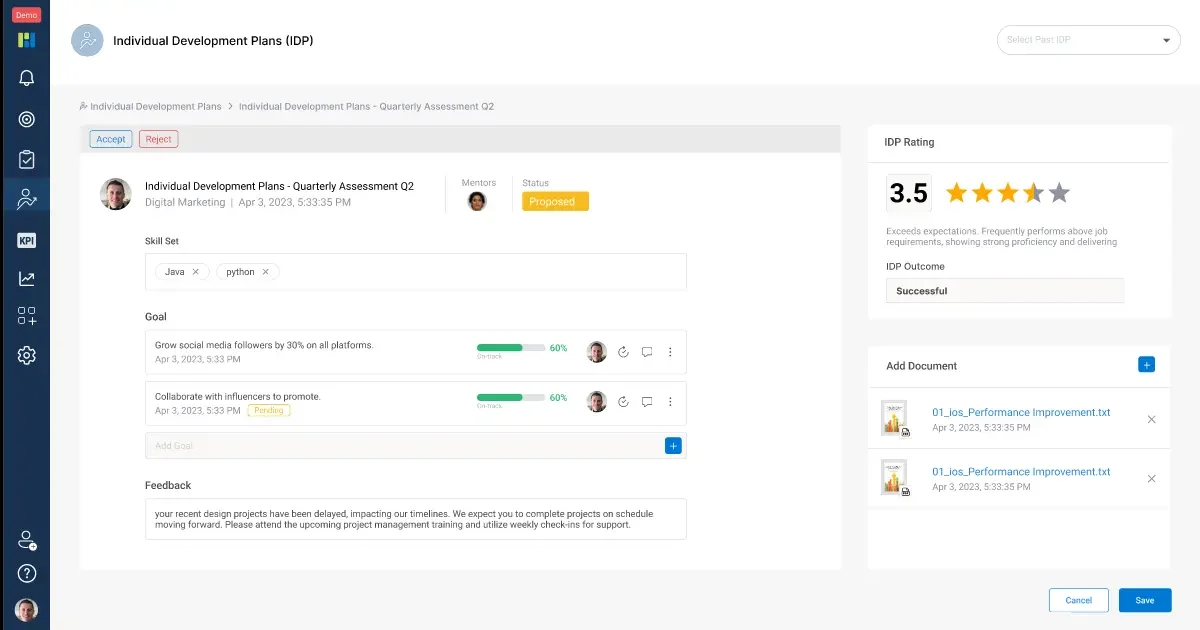Set rating using the fifth star
Image resolution: width=1200 pixels, height=630 pixels.
click(x=1059, y=193)
